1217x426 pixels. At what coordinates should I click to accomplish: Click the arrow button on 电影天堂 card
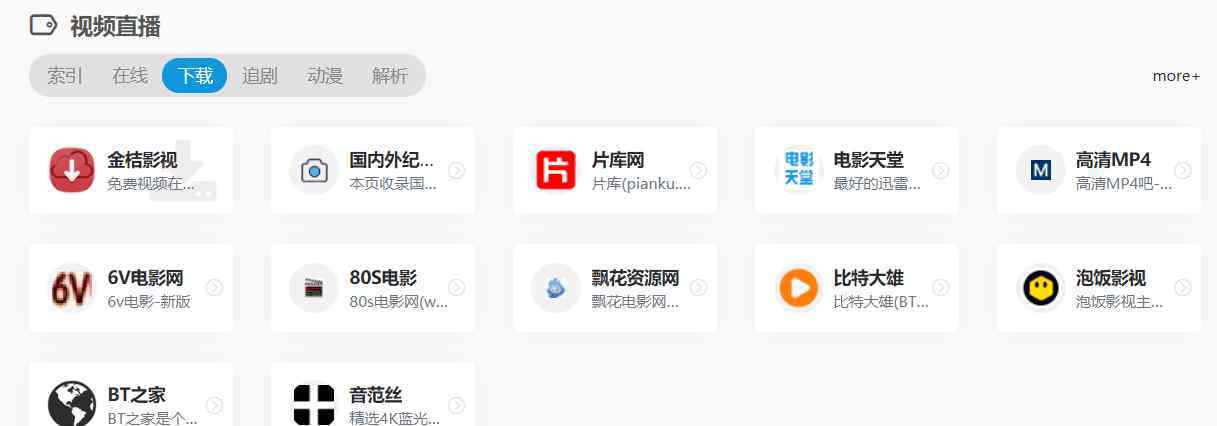940,170
